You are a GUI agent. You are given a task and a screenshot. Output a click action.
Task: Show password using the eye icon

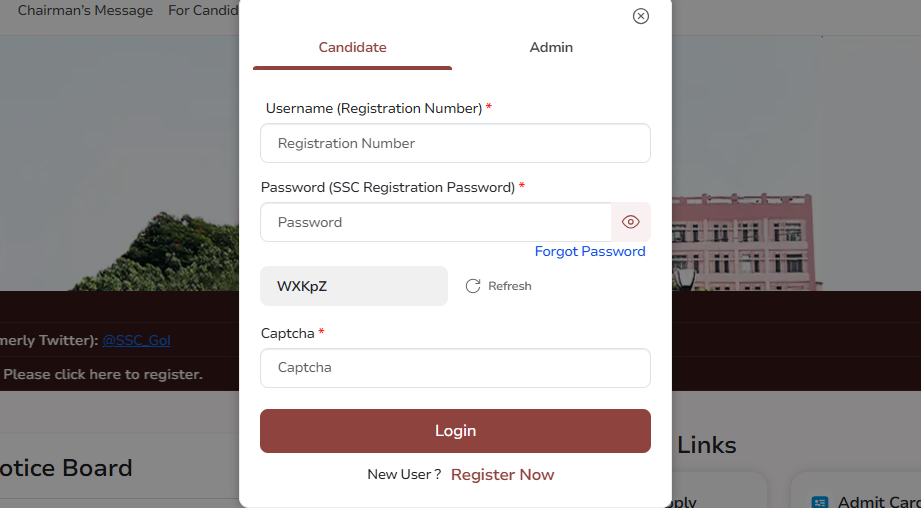(x=630, y=222)
